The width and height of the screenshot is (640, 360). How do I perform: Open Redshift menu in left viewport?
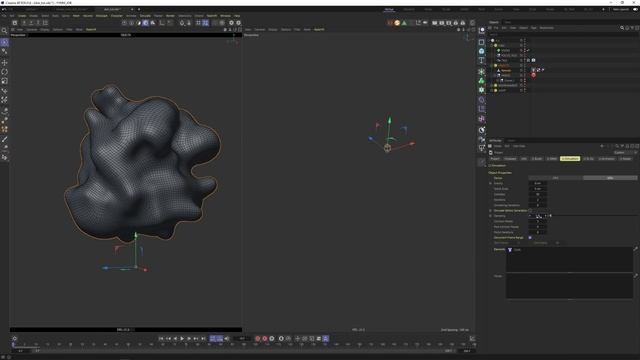coord(91,29)
